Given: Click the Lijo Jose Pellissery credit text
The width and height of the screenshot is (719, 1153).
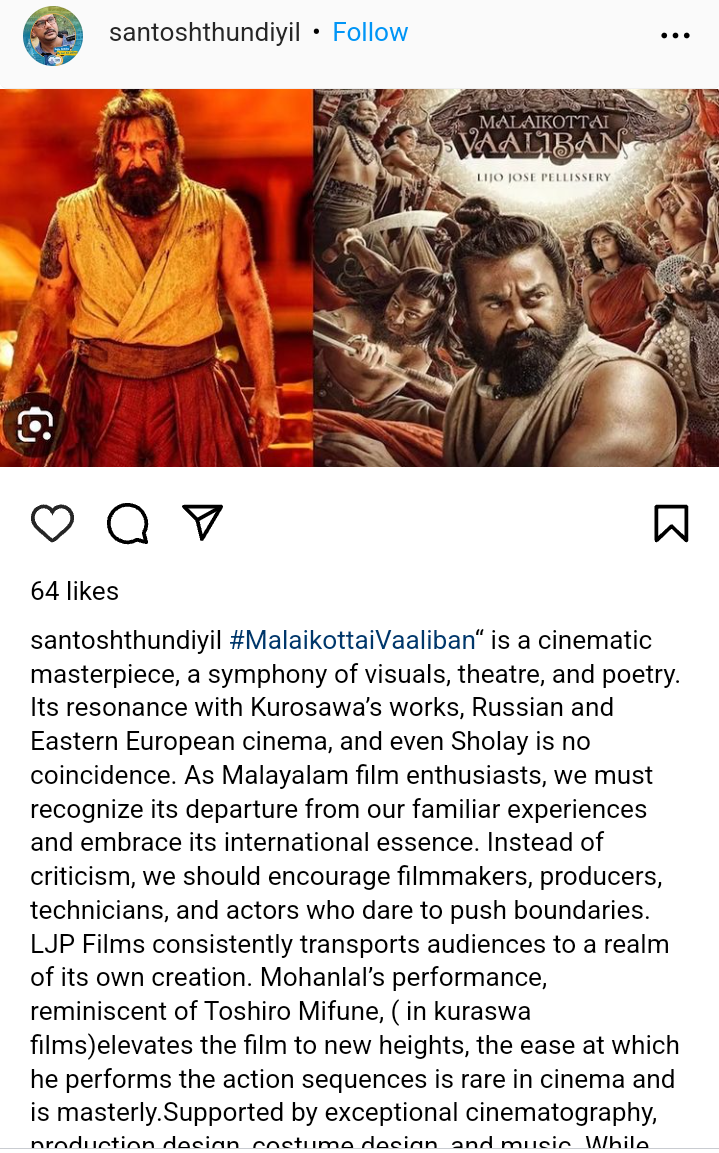Looking at the screenshot, I should 543,177.
